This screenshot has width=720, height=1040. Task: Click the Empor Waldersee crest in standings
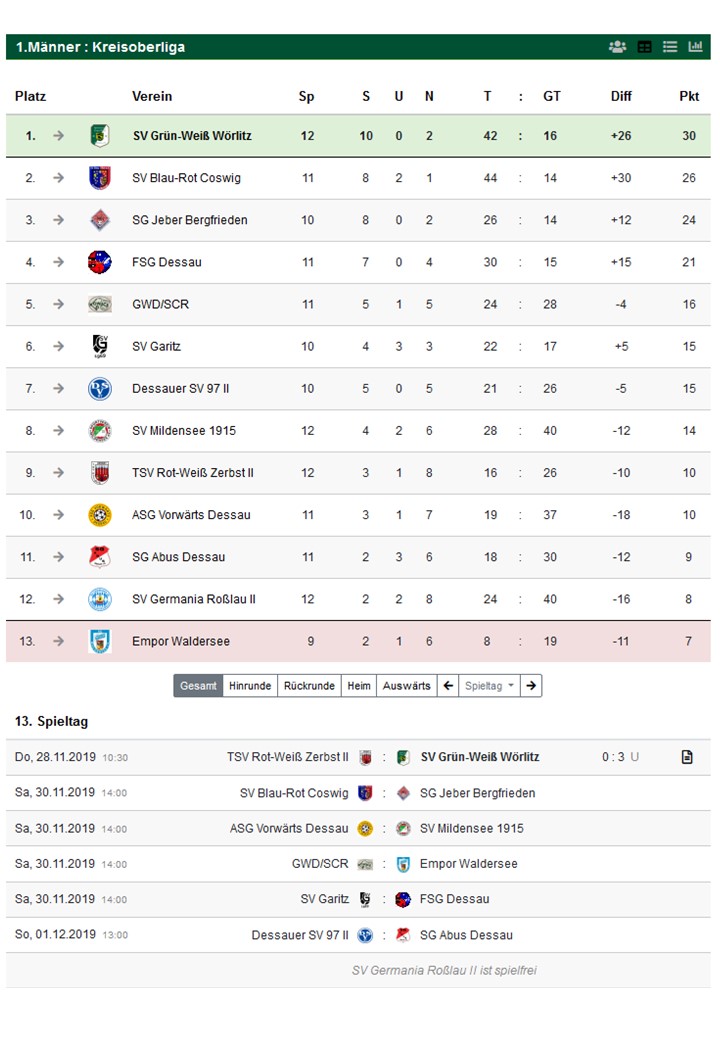[99, 641]
